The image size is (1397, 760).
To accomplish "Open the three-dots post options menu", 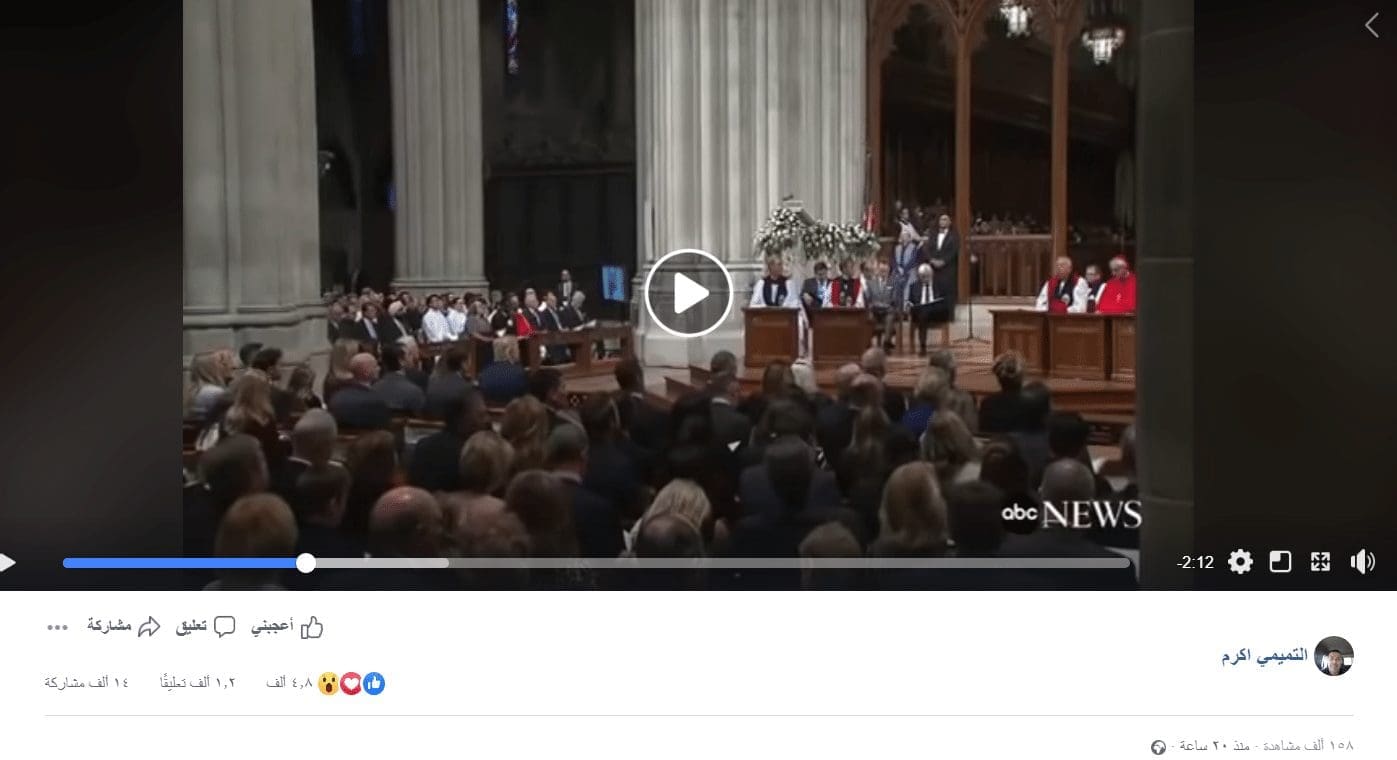I will coord(58,627).
